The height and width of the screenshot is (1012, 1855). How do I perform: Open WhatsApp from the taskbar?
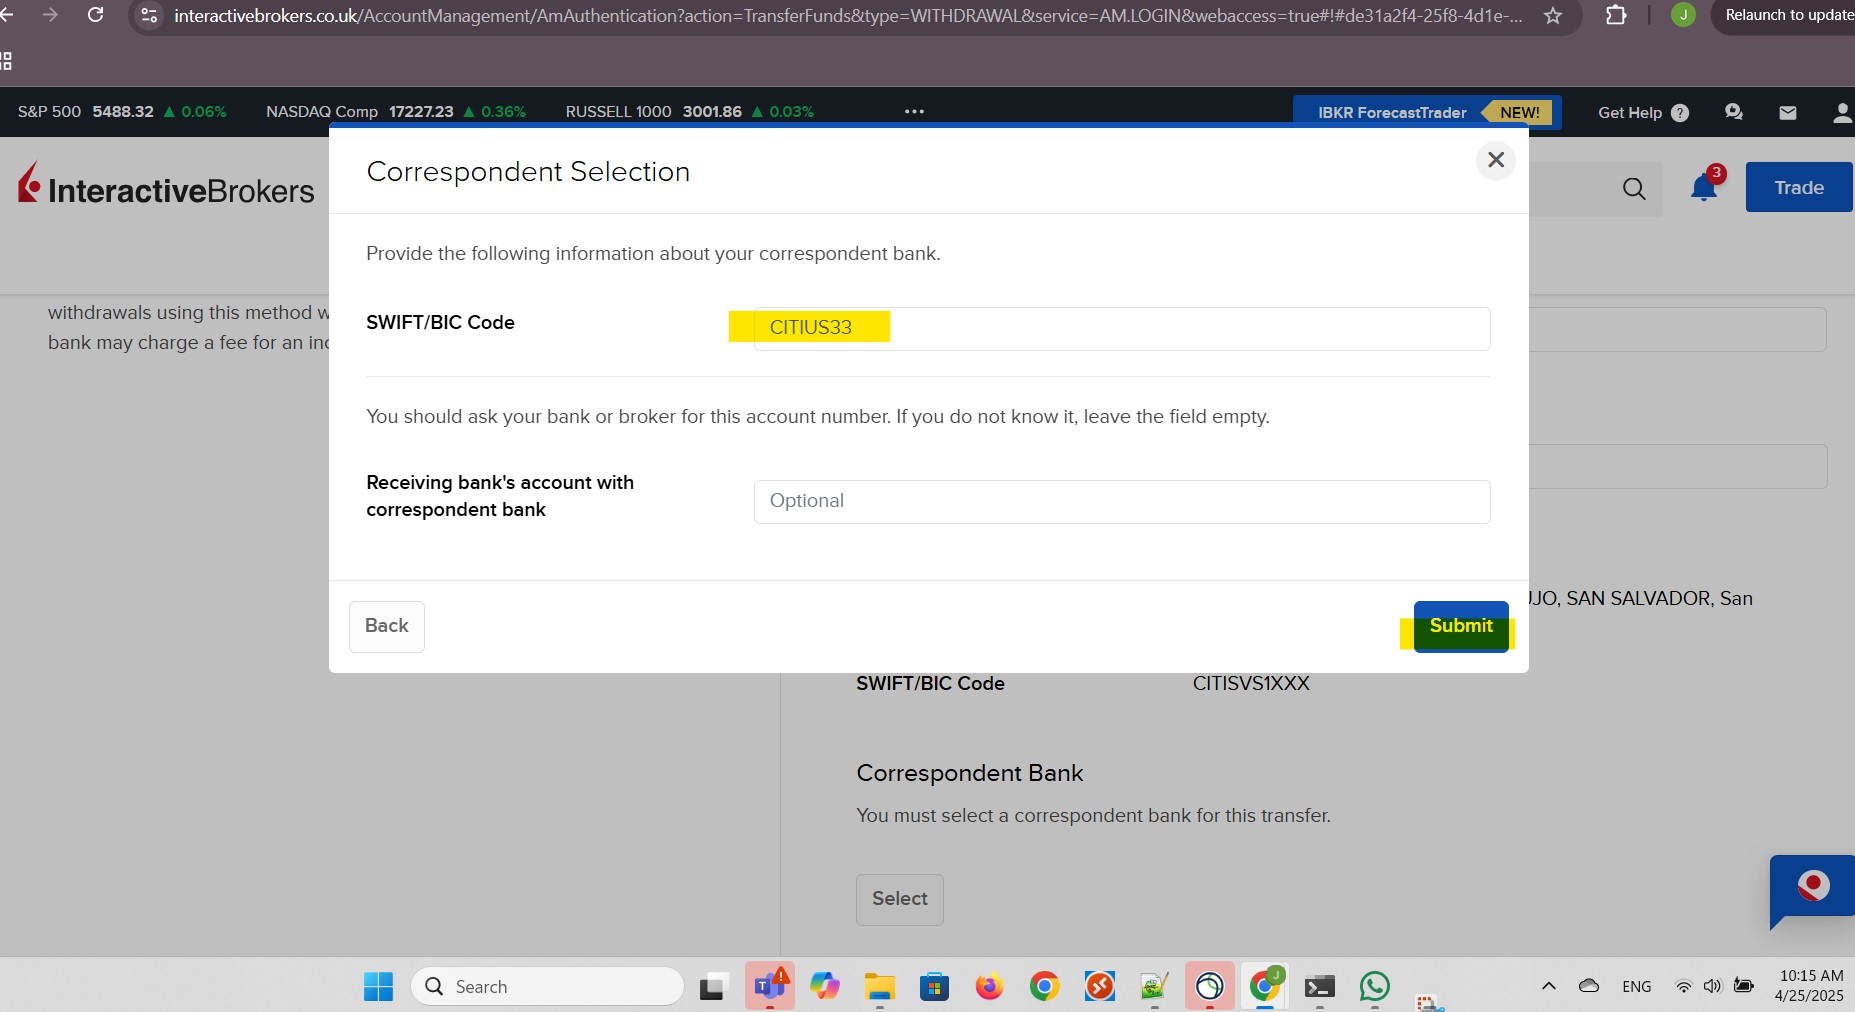click(1374, 986)
